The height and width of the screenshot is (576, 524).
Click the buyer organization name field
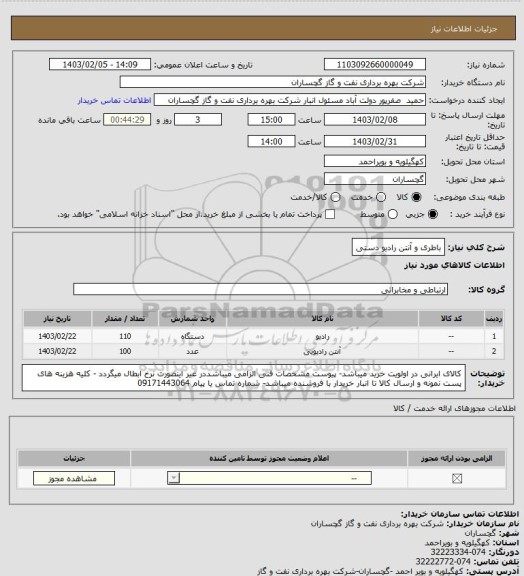point(273,82)
